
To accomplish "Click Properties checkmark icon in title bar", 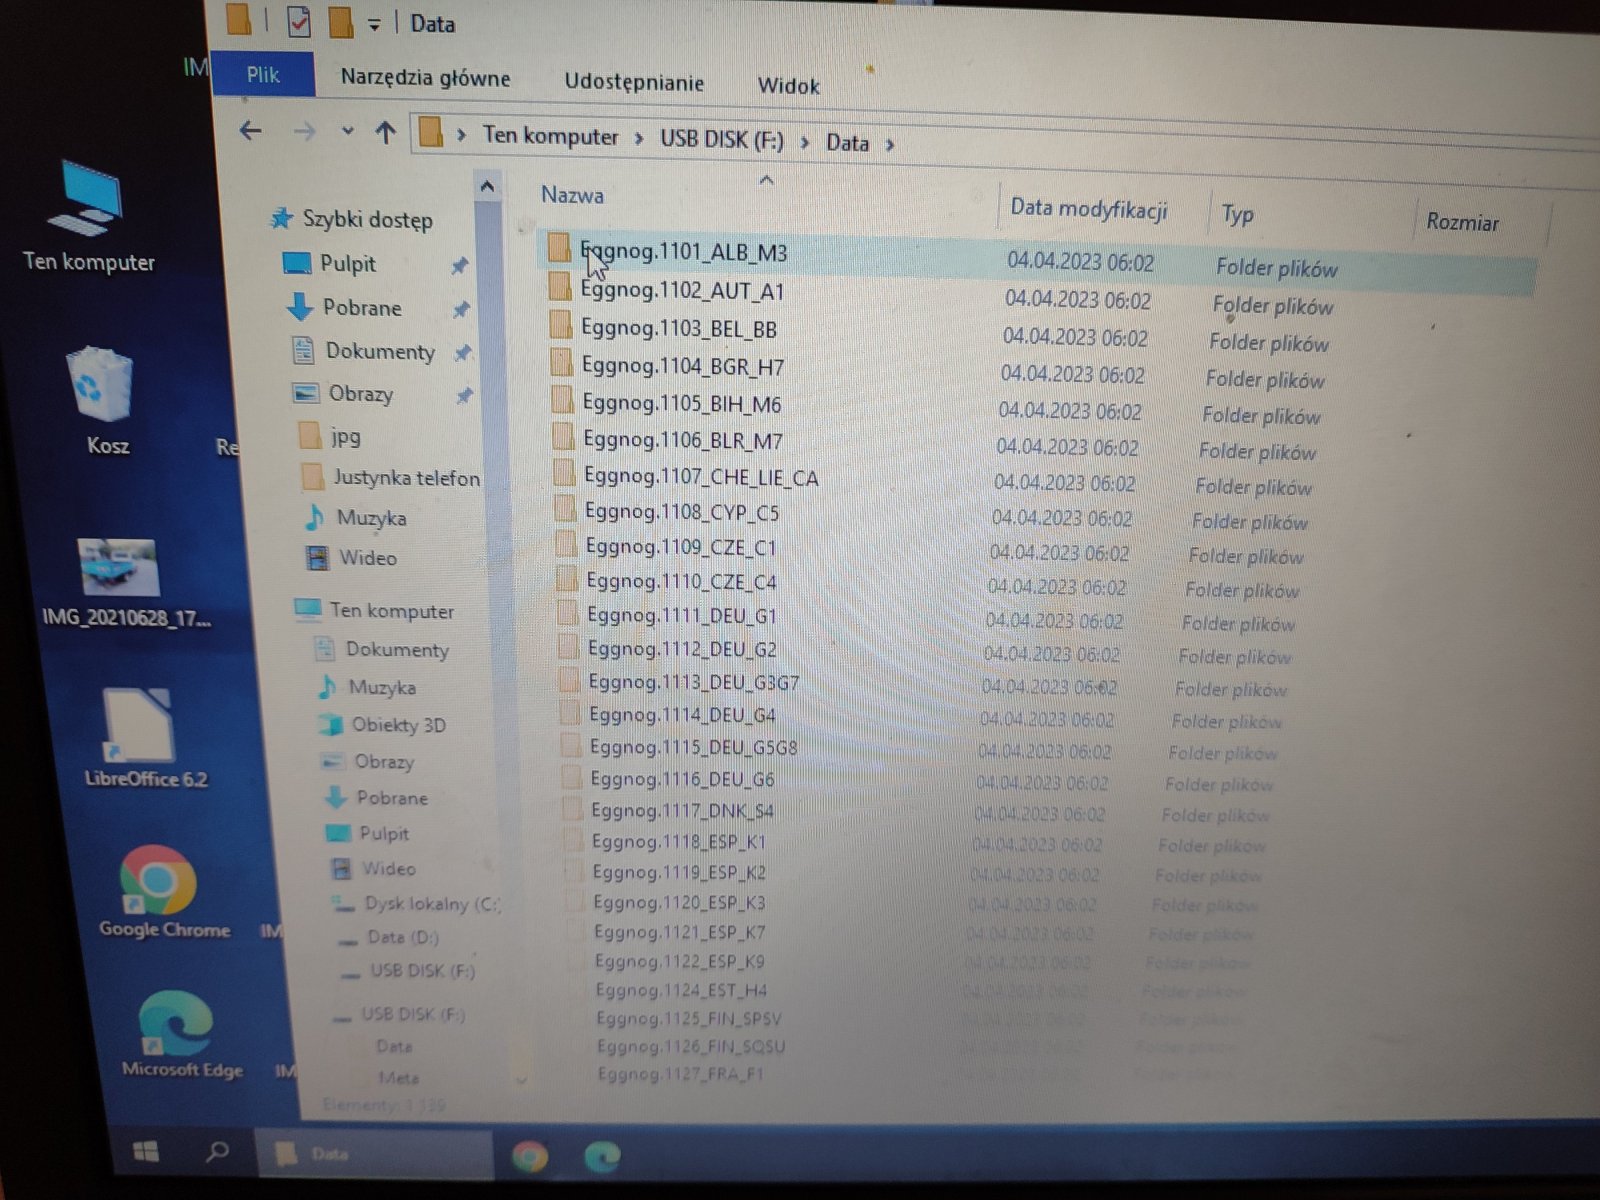I will [x=298, y=21].
